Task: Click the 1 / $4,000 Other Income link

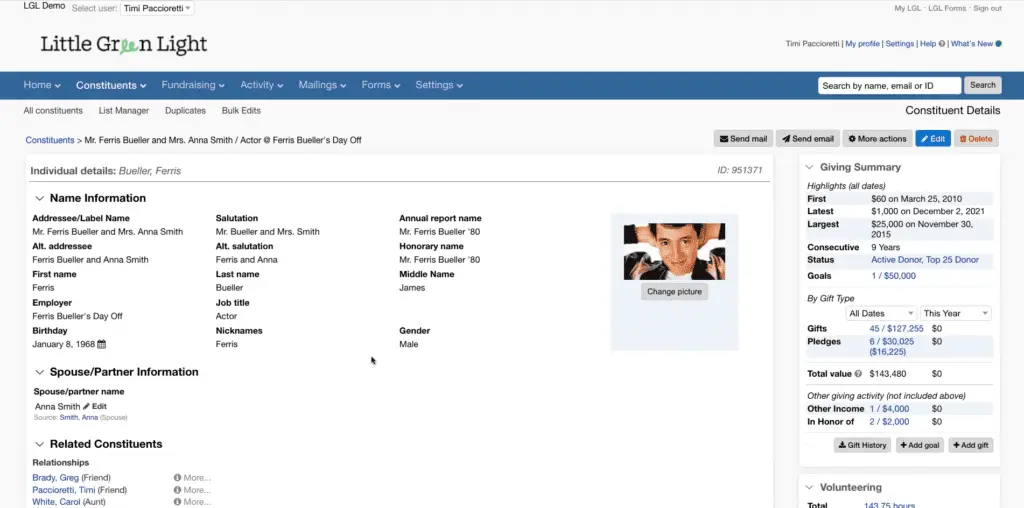Action: [x=889, y=409]
